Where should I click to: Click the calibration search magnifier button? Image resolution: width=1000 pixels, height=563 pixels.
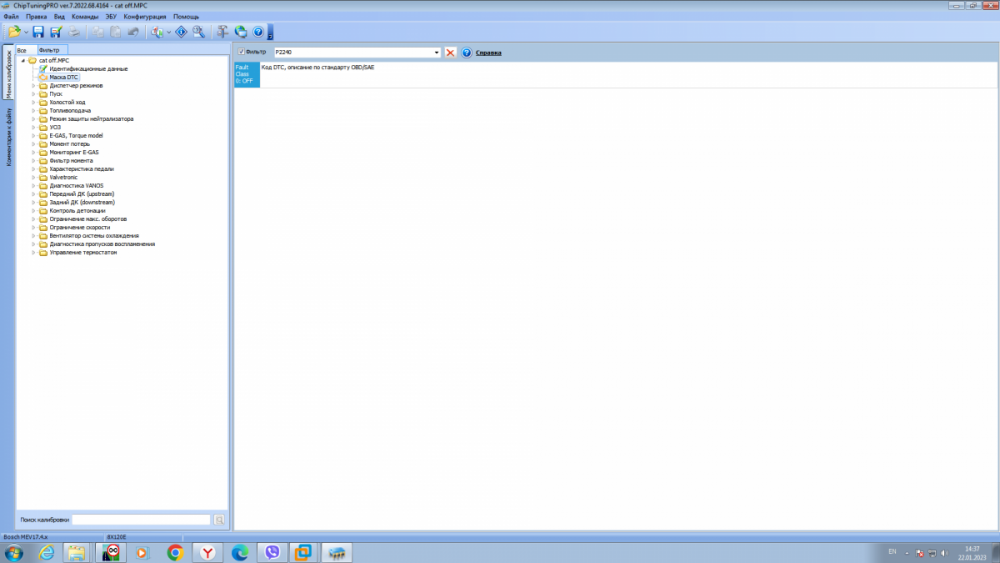[219, 520]
